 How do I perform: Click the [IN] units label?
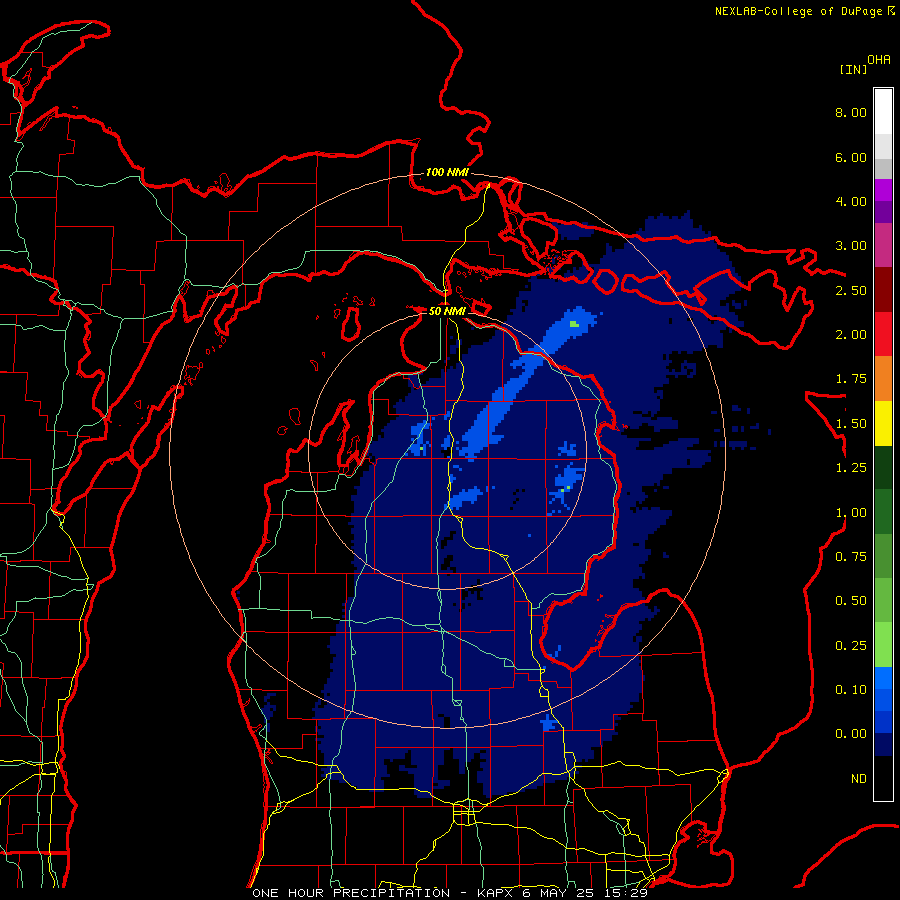(x=854, y=69)
